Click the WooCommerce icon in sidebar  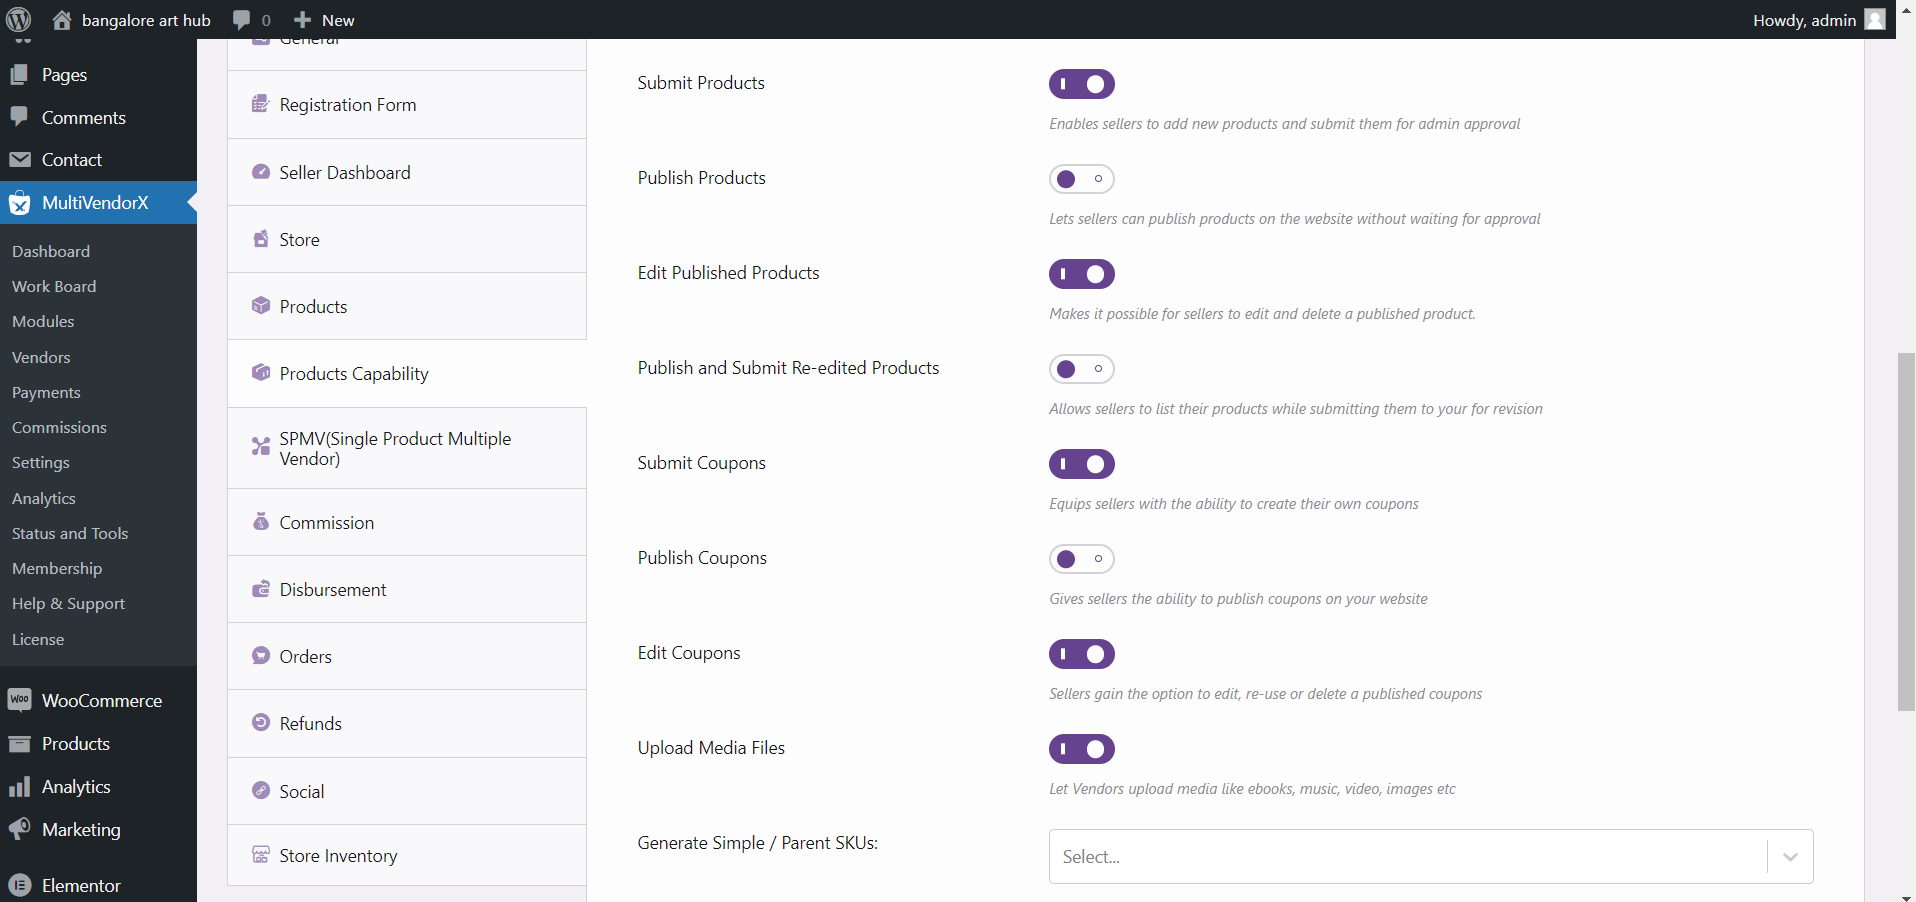coord(19,700)
